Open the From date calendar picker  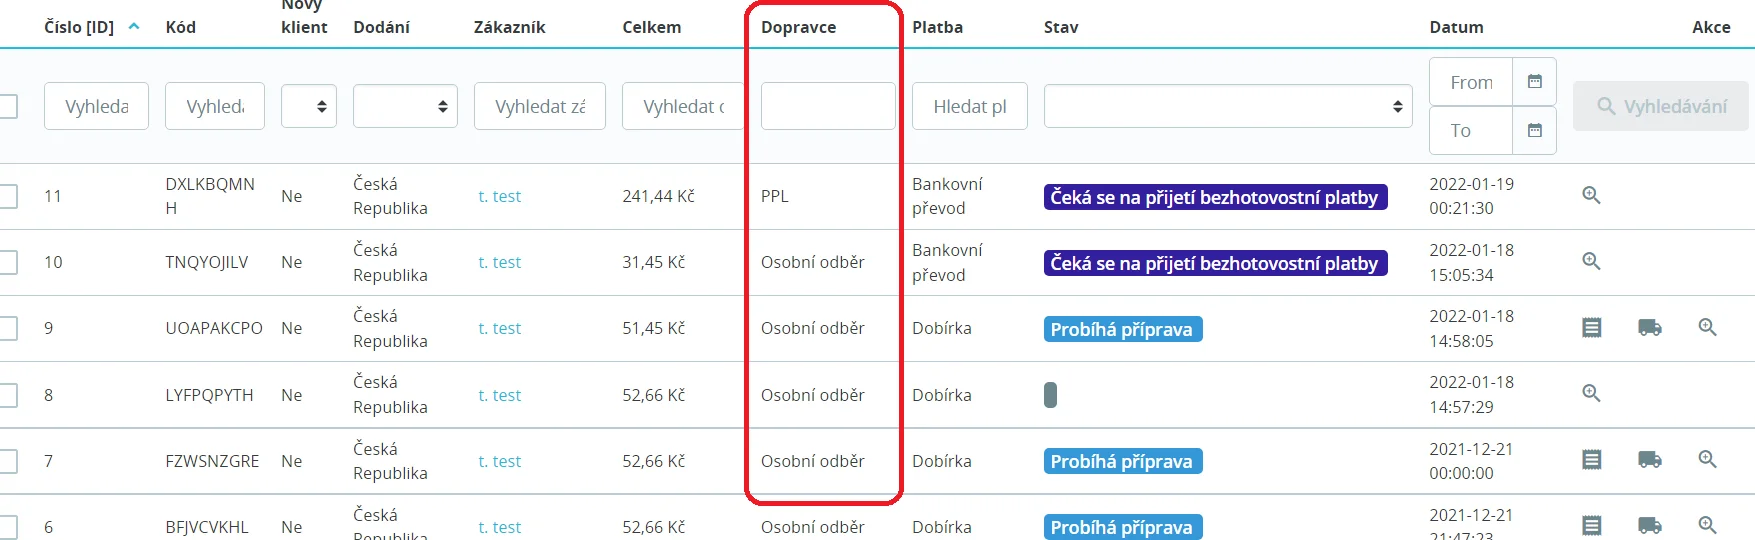click(x=1534, y=82)
